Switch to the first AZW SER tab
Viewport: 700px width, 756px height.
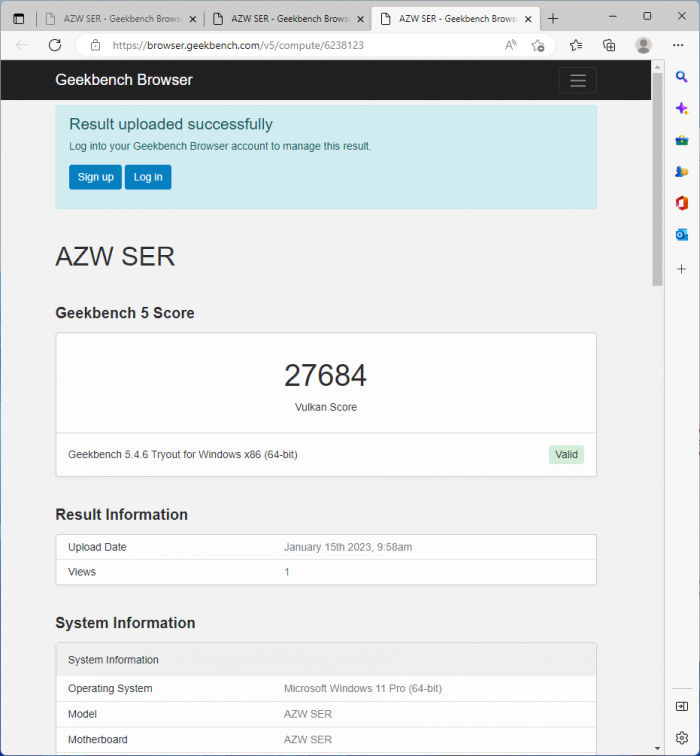click(121, 19)
